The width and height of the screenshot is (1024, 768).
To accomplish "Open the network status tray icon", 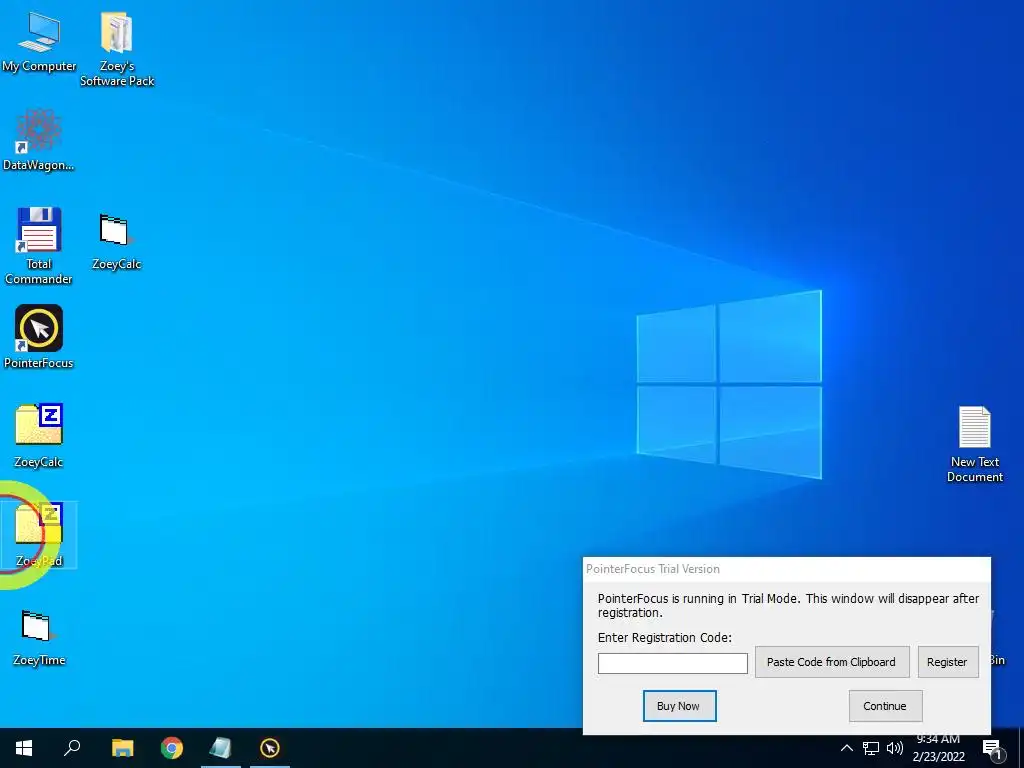I will 871,748.
